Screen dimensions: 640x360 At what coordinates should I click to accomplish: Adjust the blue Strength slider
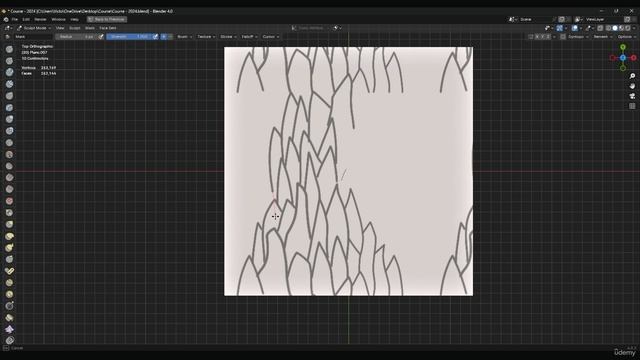(129, 37)
